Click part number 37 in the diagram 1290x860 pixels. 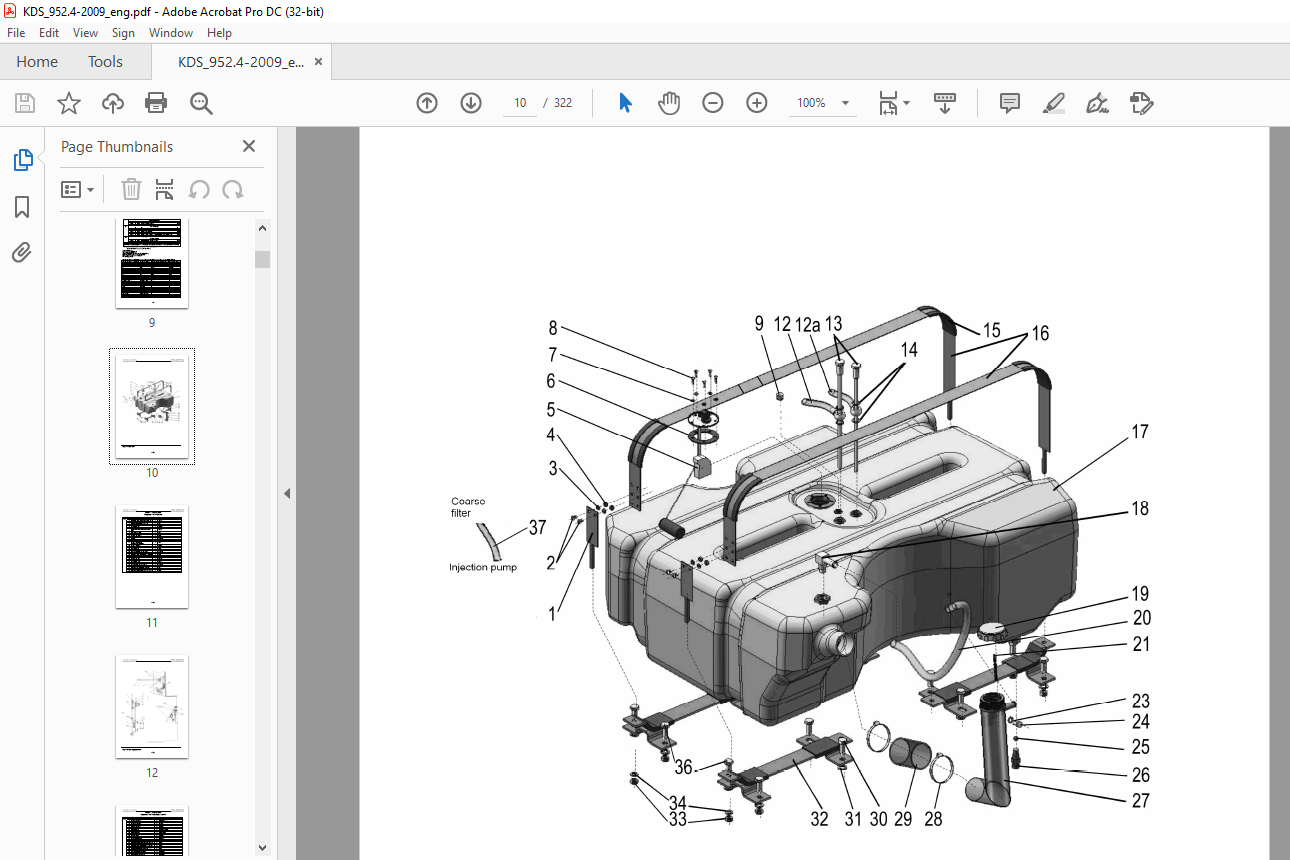[x=537, y=527]
